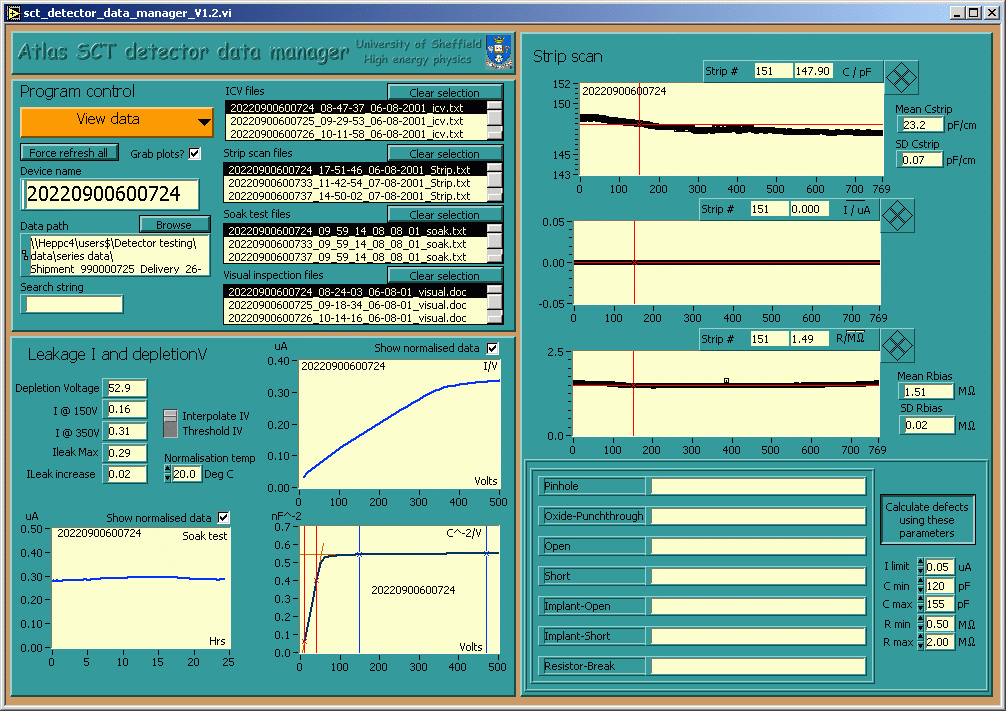Click the C/pF cursor mover diamond icon
Screen dimensions: 1006x711
click(901, 78)
